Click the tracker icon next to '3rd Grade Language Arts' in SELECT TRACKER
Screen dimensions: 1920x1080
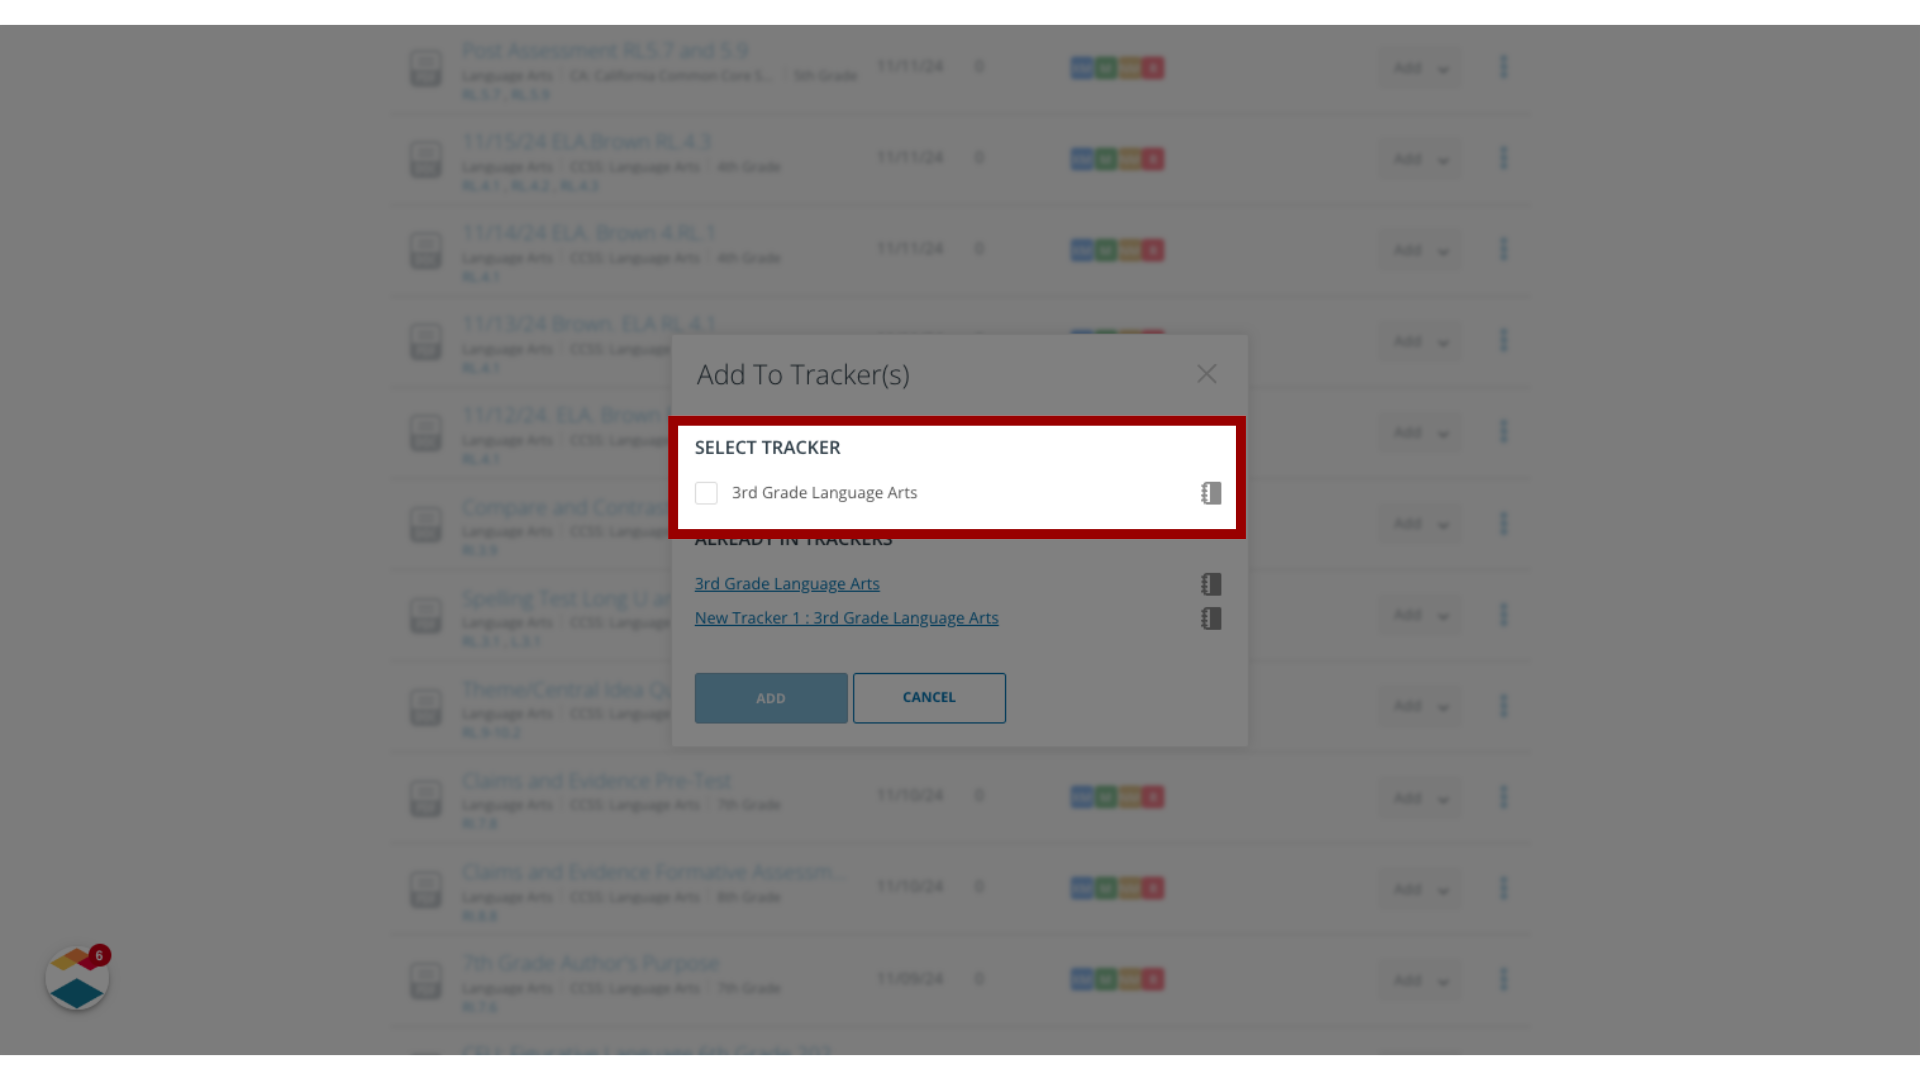pos(1211,492)
